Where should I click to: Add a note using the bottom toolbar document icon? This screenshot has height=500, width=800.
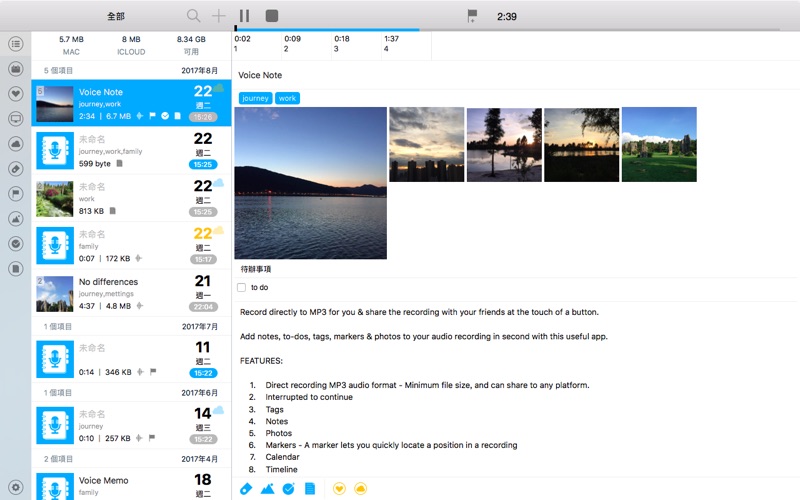[310, 489]
